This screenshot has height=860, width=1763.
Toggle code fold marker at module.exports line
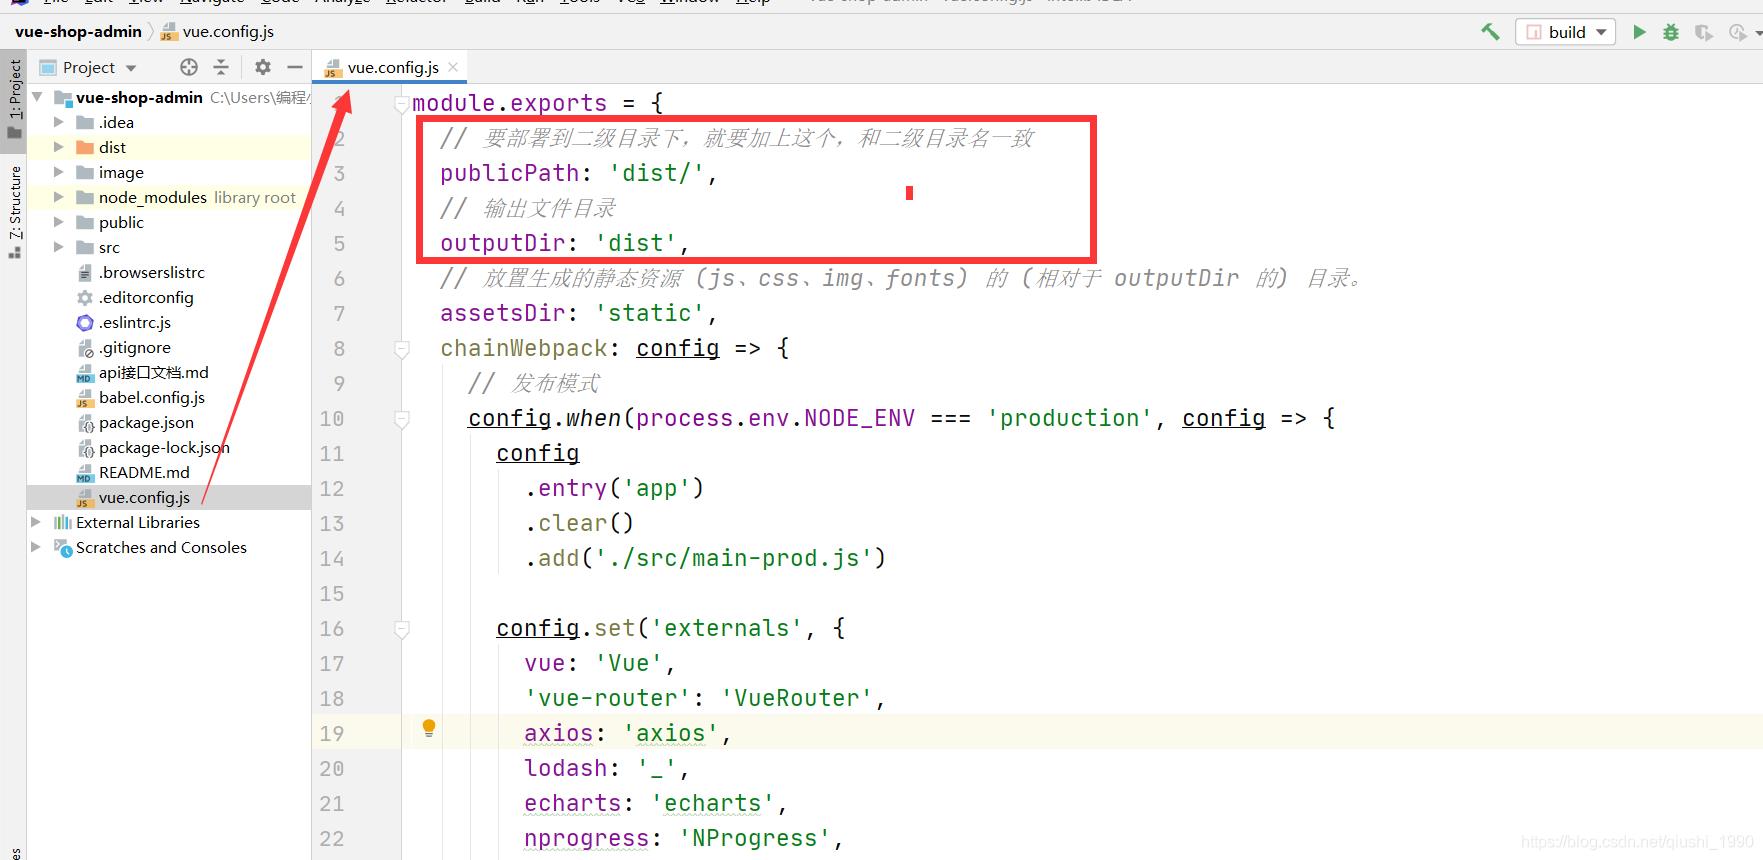tap(402, 103)
